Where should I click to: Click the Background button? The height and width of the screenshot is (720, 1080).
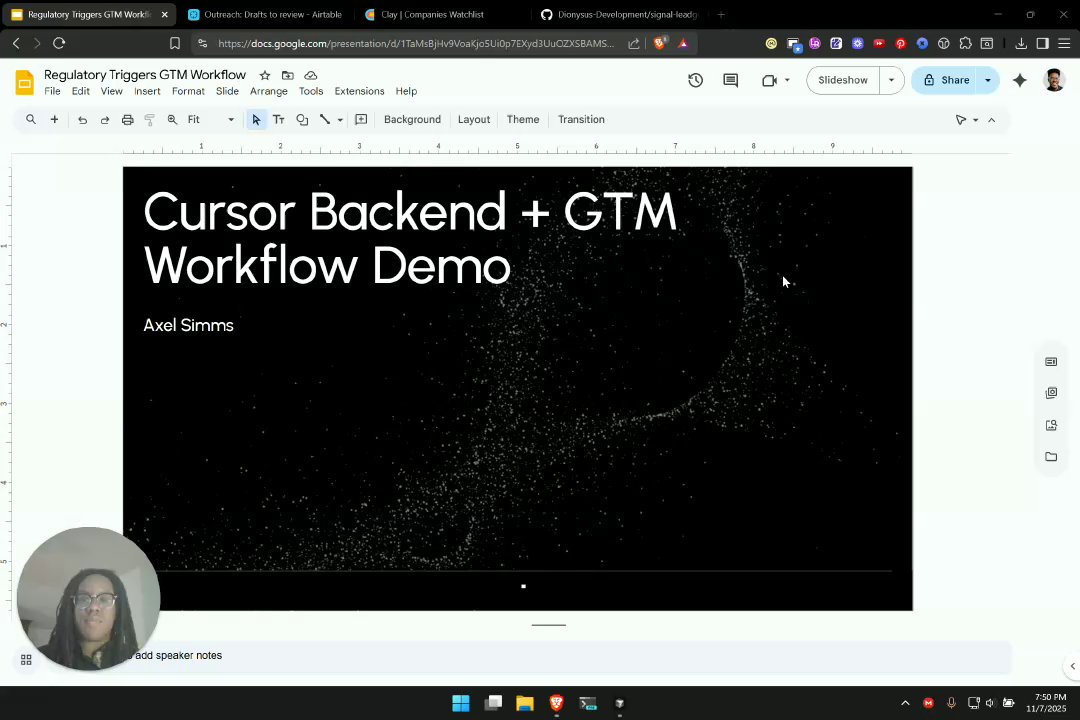click(412, 119)
